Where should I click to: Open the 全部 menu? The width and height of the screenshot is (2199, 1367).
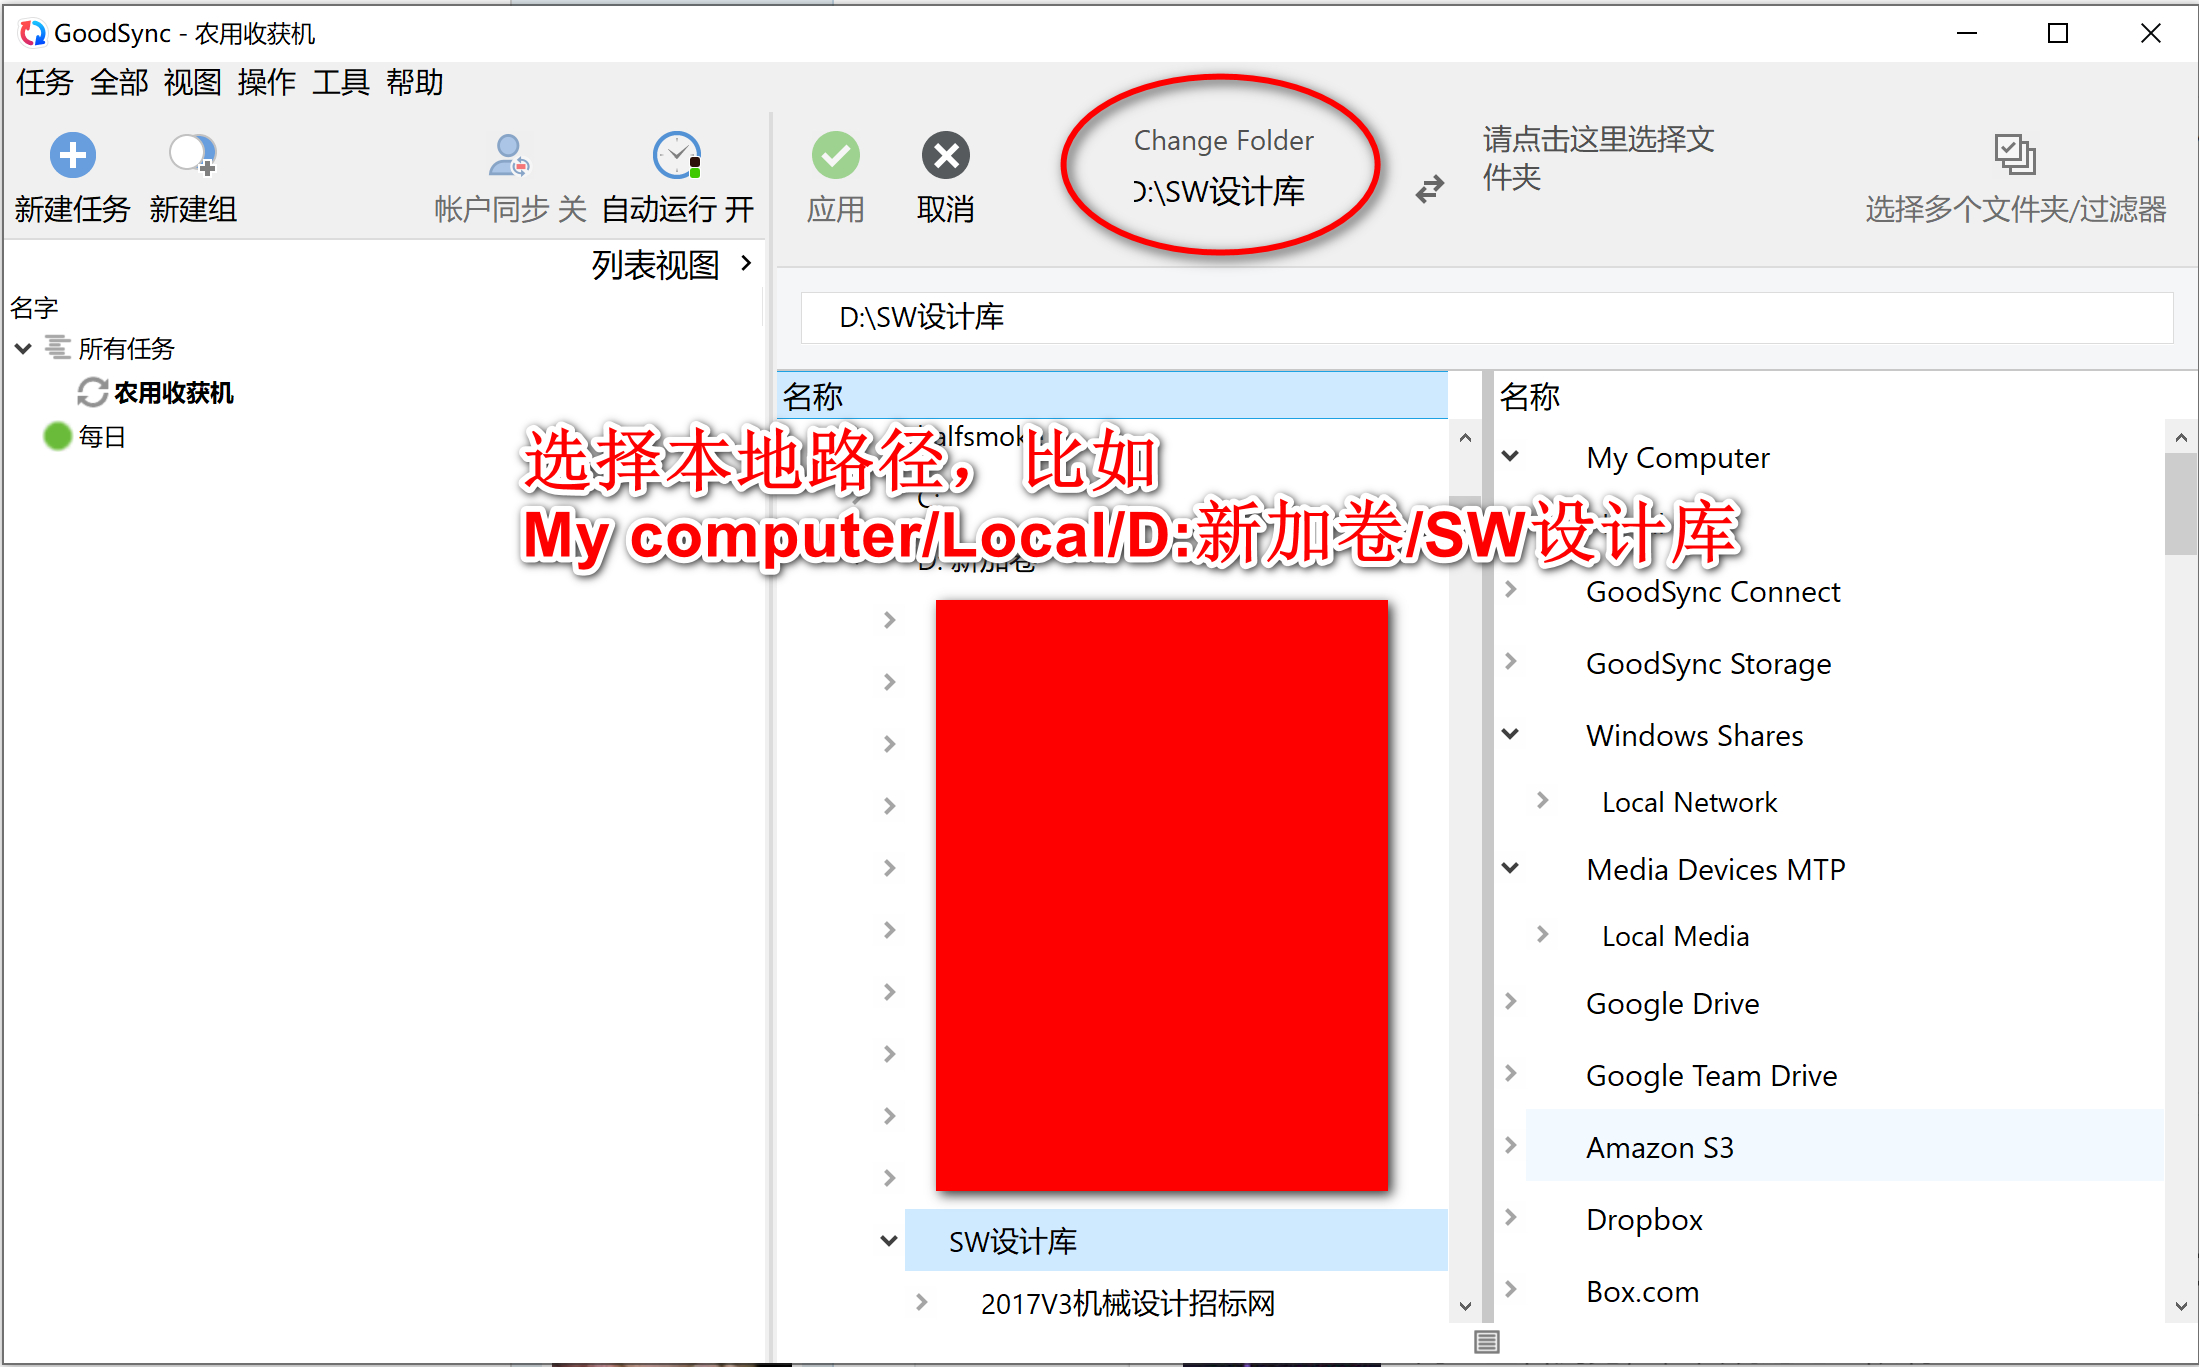pos(119,82)
